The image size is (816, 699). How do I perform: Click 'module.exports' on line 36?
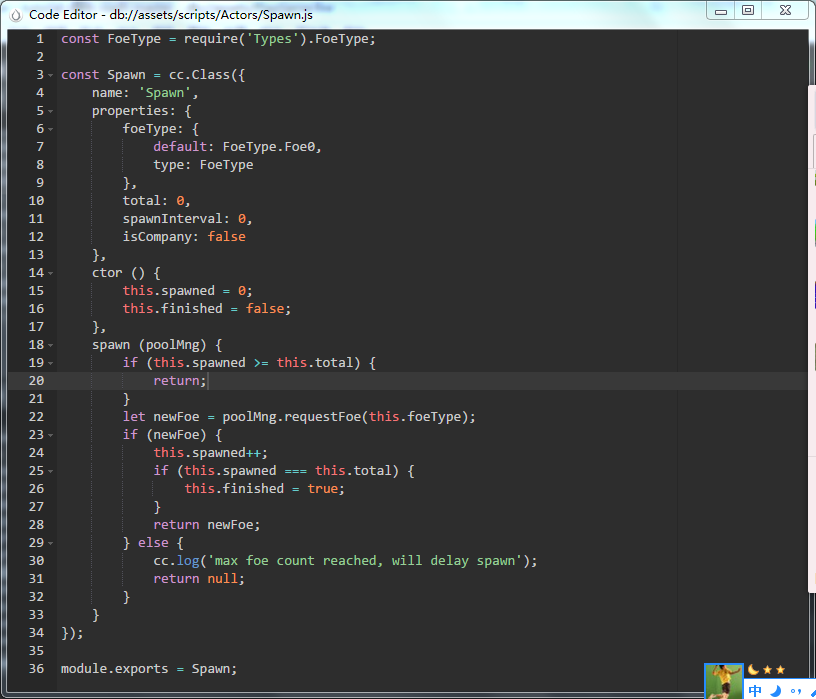click(114, 669)
